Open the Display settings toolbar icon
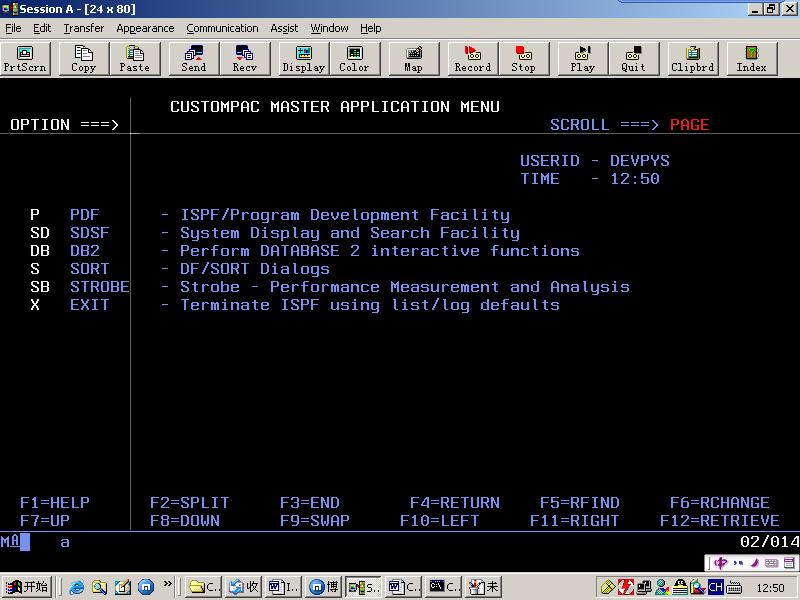This screenshot has width=800, height=600. pyautogui.click(x=304, y=59)
